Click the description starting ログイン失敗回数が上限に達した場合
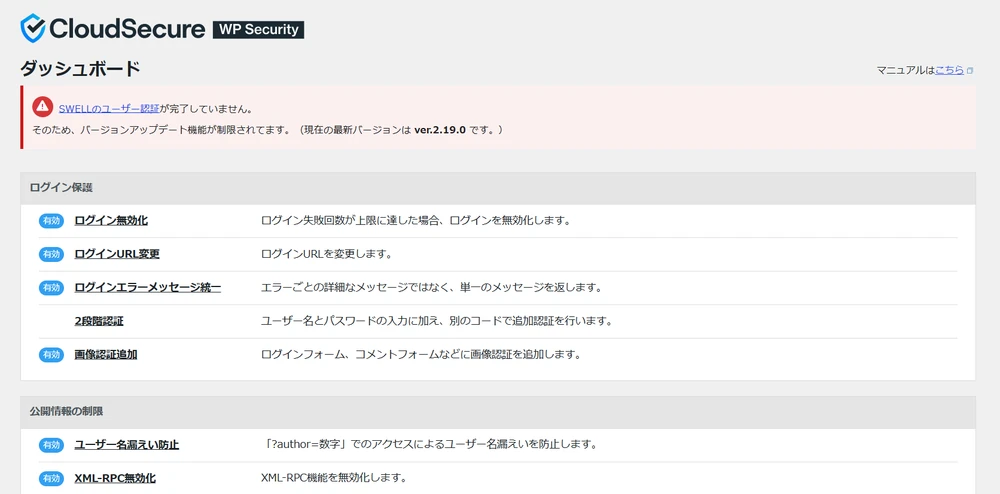 pos(415,221)
